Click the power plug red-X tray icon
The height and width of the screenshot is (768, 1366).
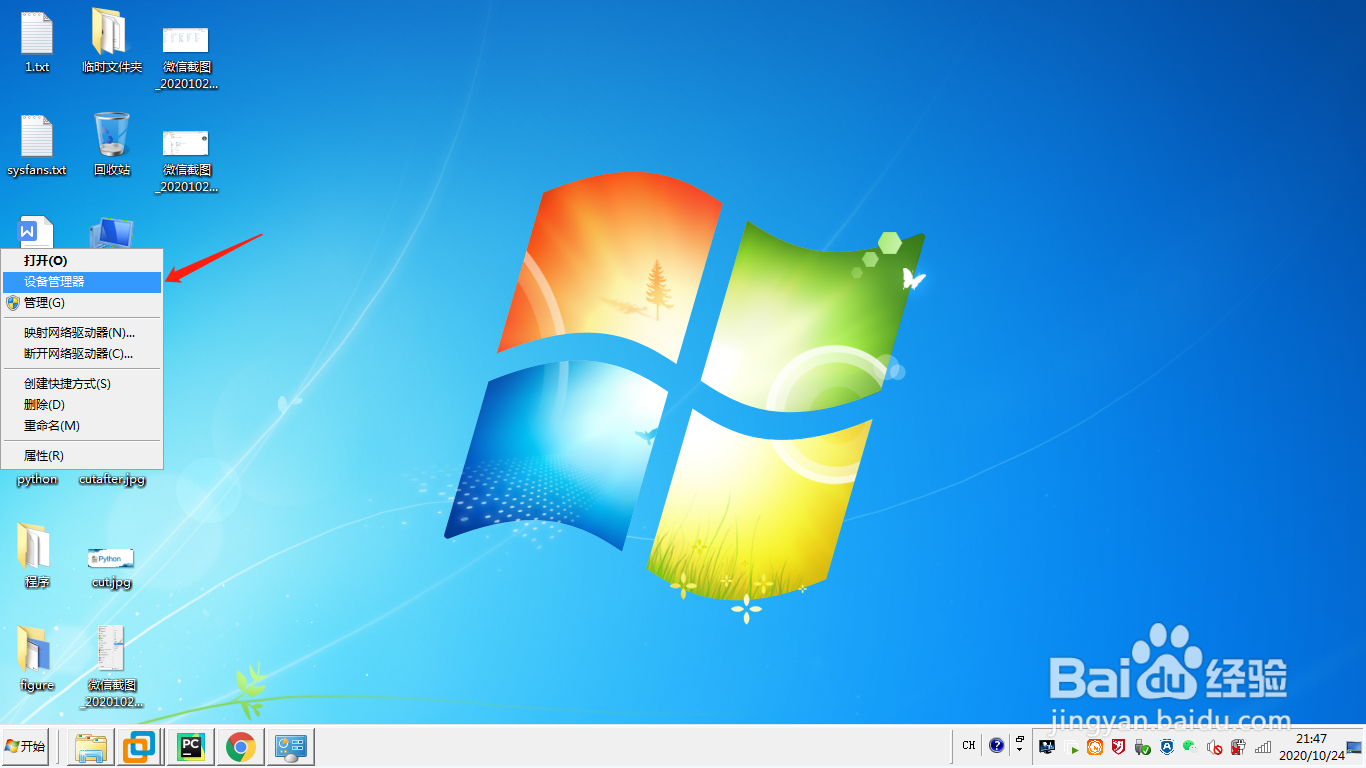coord(1238,747)
